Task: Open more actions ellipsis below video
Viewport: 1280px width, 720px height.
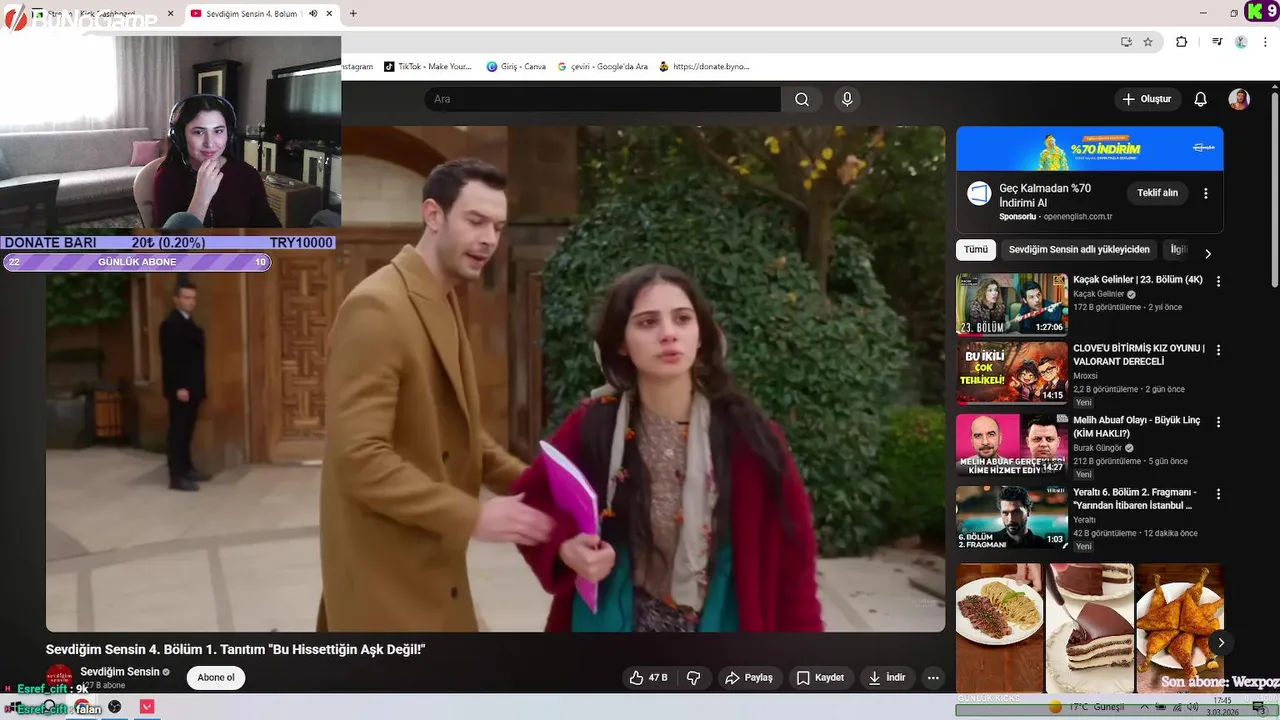Action: (x=933, y=678)
